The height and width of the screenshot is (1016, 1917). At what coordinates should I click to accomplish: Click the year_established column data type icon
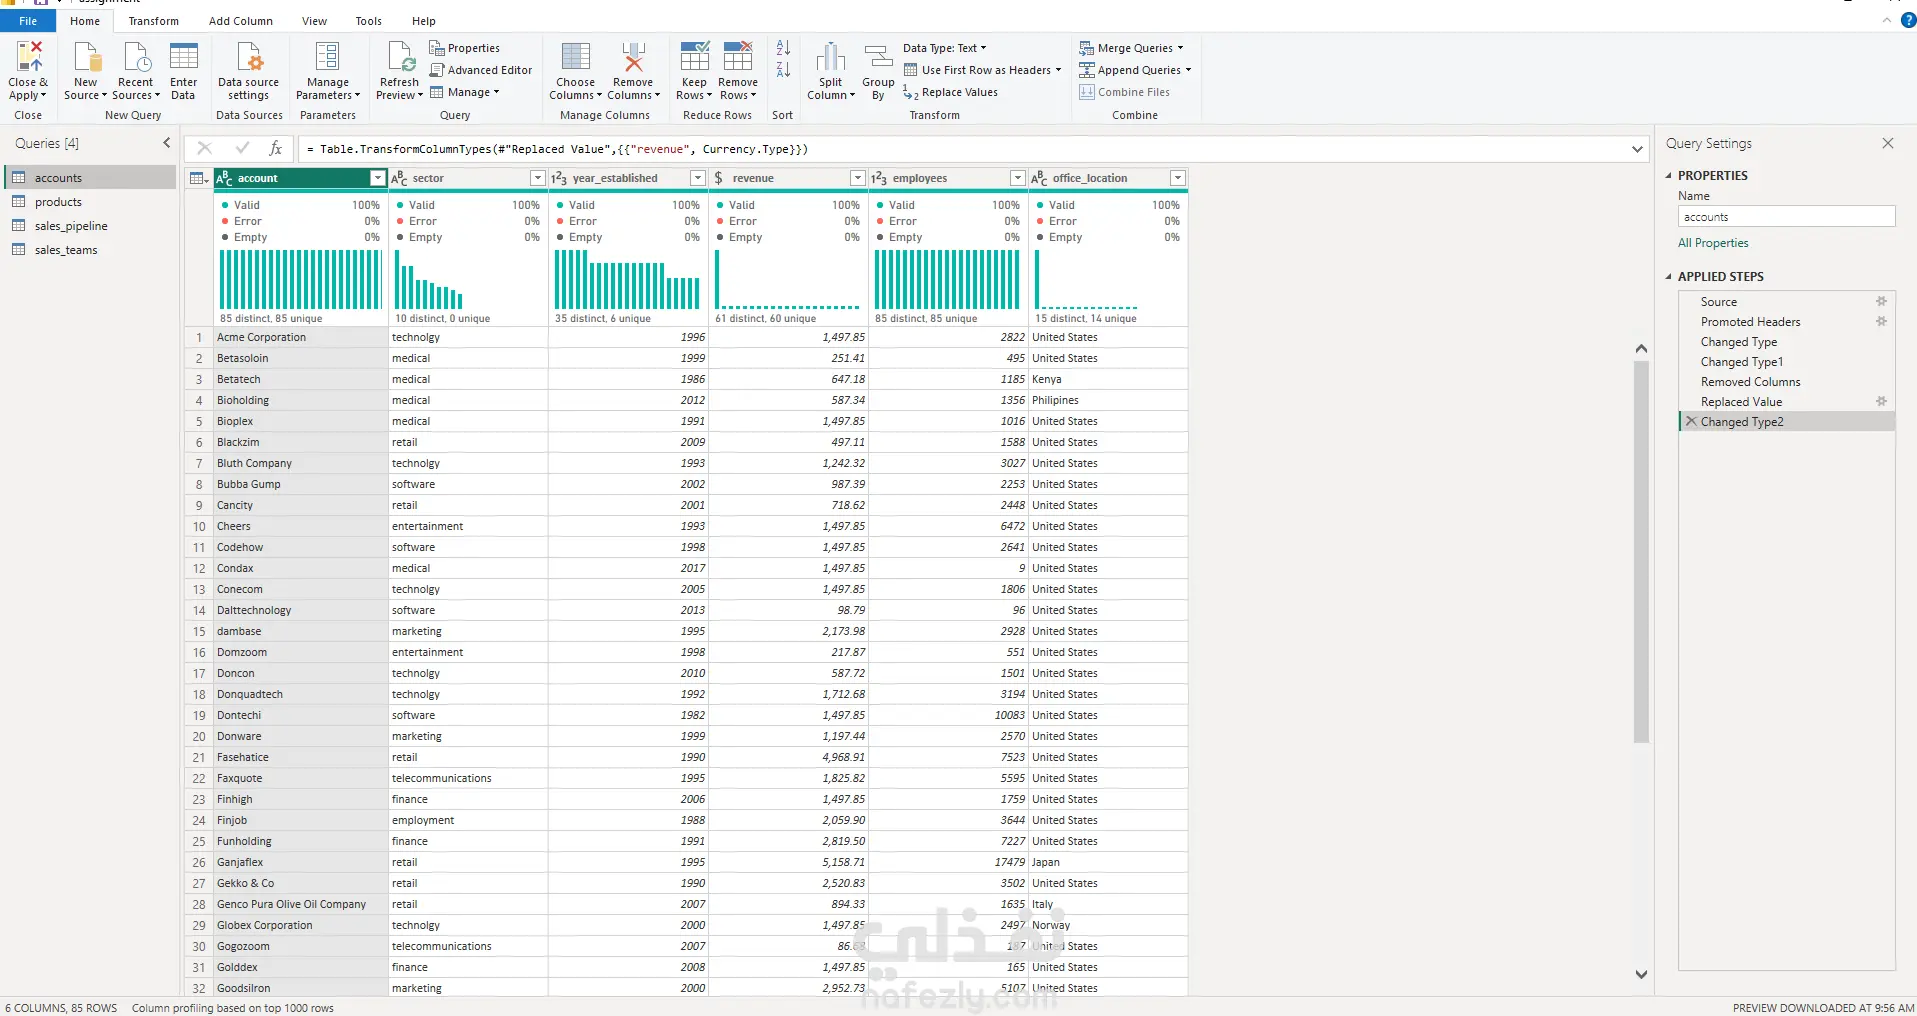559,178
